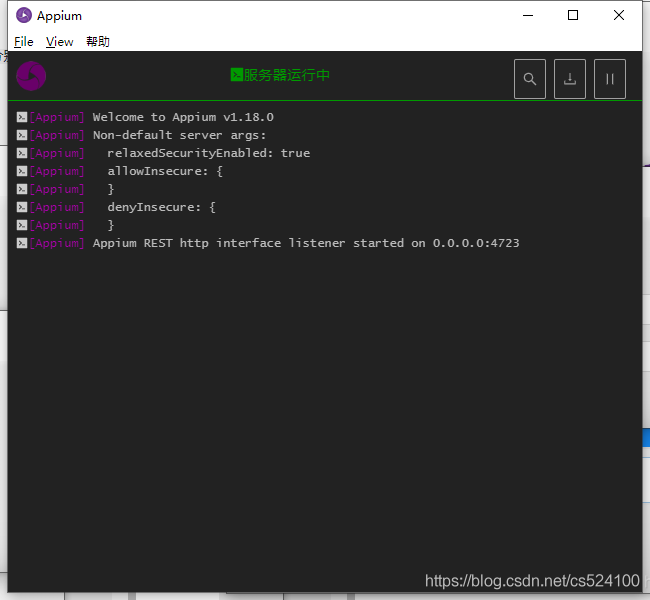Select the 'Non-default server args:' log line
This screenshot has height=600, width=650.
141,135
